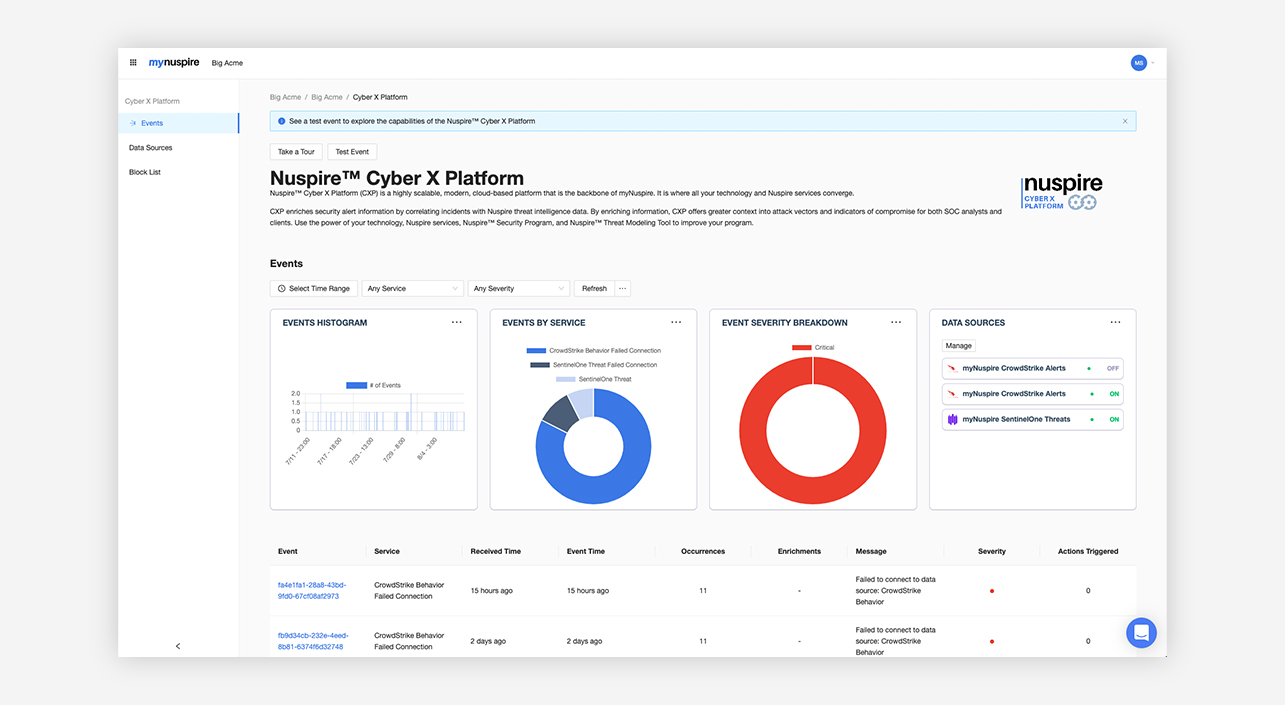Click the purple SentinelOne icon

953,420
